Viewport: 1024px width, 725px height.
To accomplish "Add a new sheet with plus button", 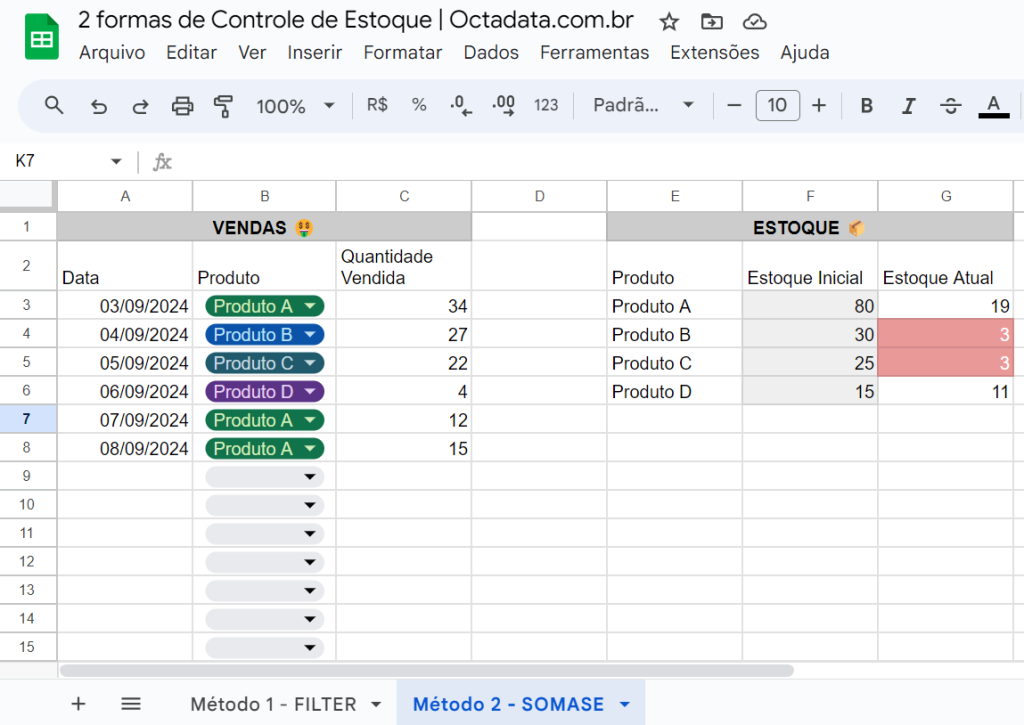I will [78, 704].
